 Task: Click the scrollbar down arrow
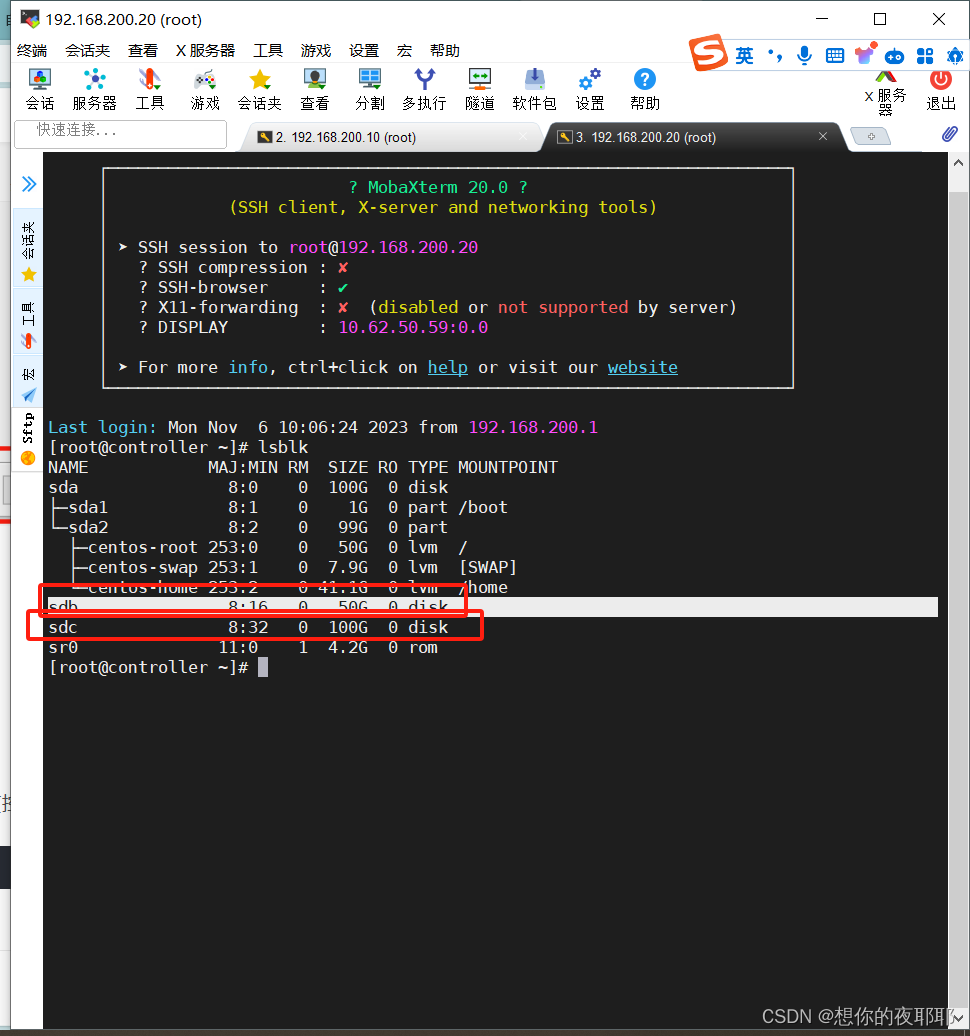(958, 1018)
